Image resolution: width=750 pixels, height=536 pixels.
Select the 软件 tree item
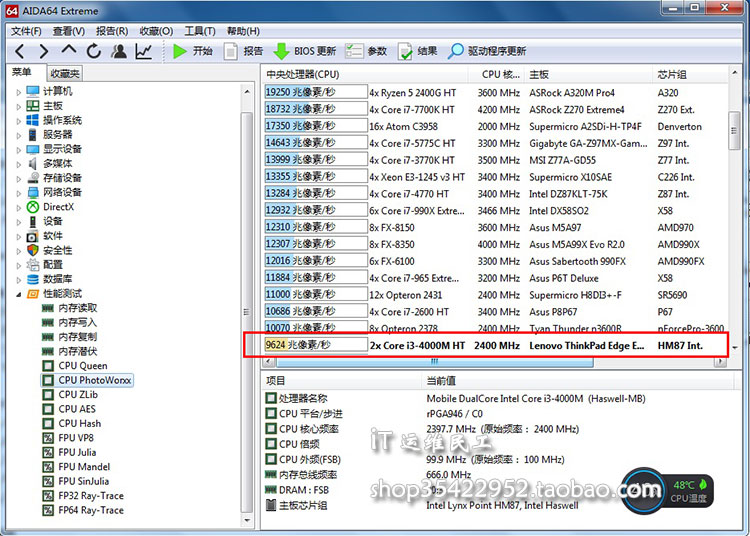[44, 236]
